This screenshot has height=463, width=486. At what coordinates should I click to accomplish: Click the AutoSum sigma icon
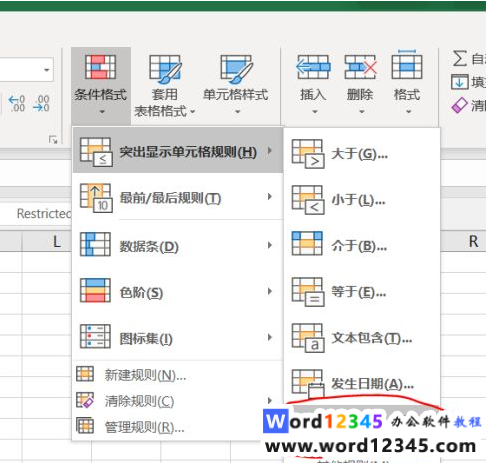coord(460,58)
